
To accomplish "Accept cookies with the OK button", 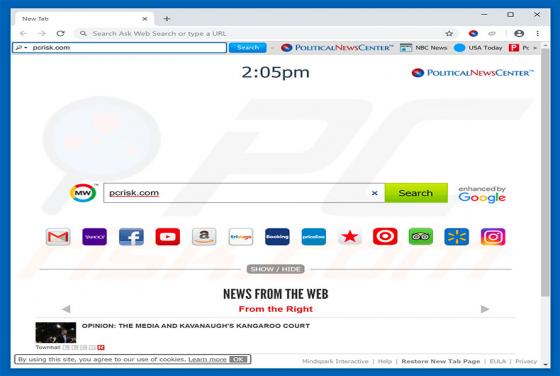I will pos(238,359).
